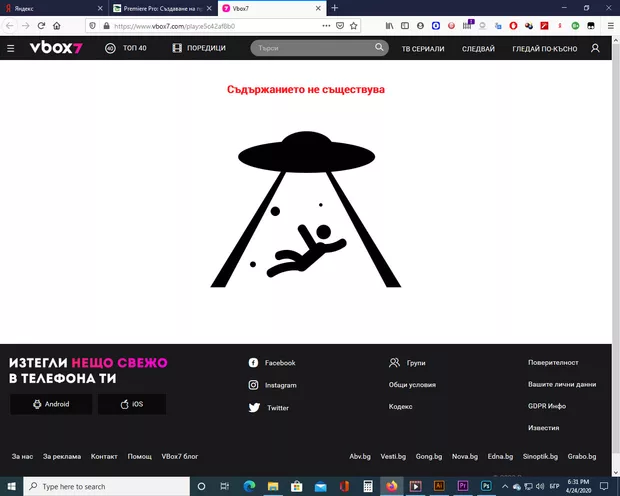Click the Opera extension icon
Image resolution: width=620 pixels, height=496 pixels.
pyautogui.click(x=513, y=26)
